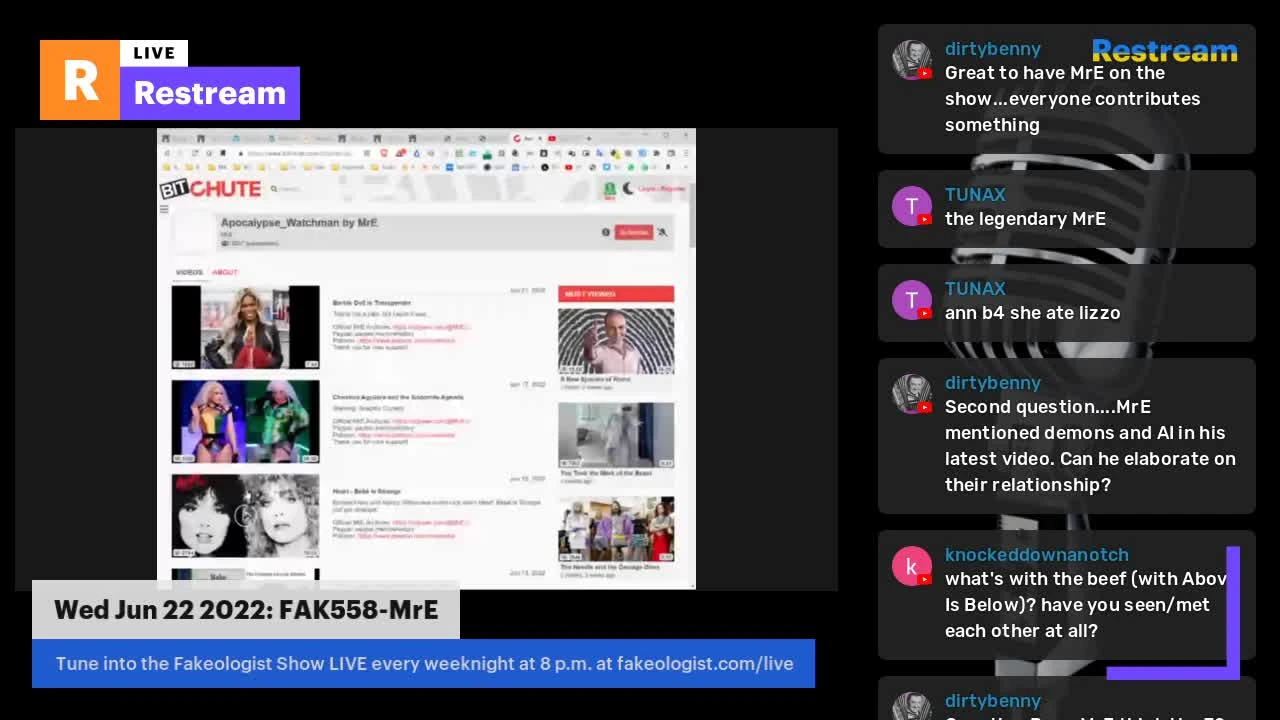
Task: Toggle dark mode moon icon
Action: click(627, 188)
